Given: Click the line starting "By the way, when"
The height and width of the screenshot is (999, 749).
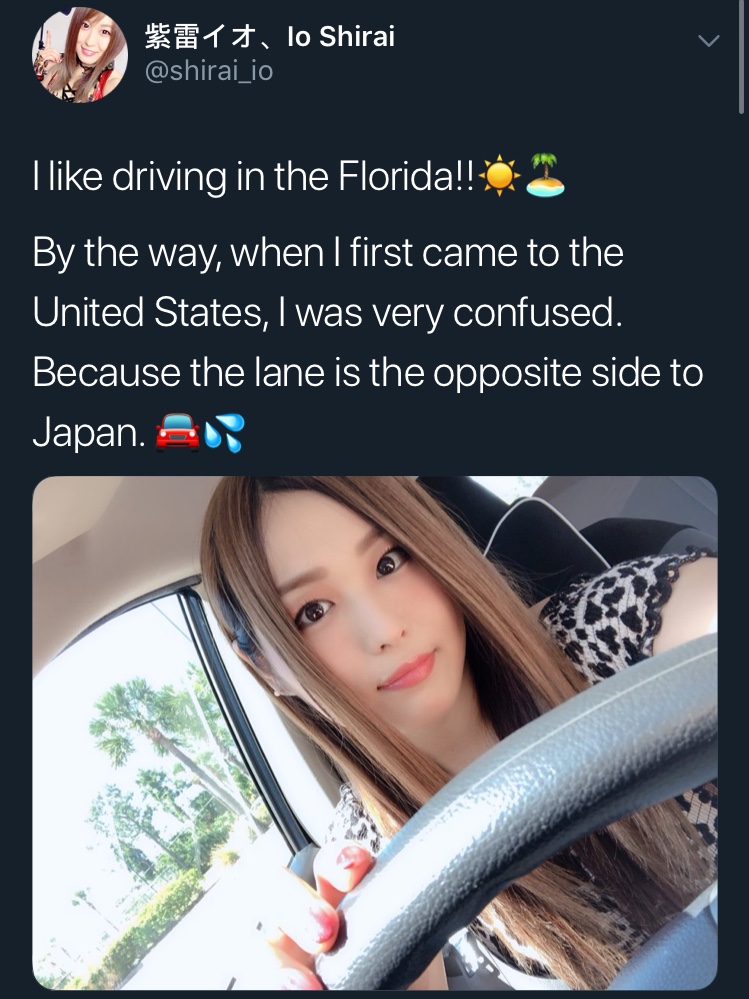Looking at the screenshot, I should click(x=328, y=254).
